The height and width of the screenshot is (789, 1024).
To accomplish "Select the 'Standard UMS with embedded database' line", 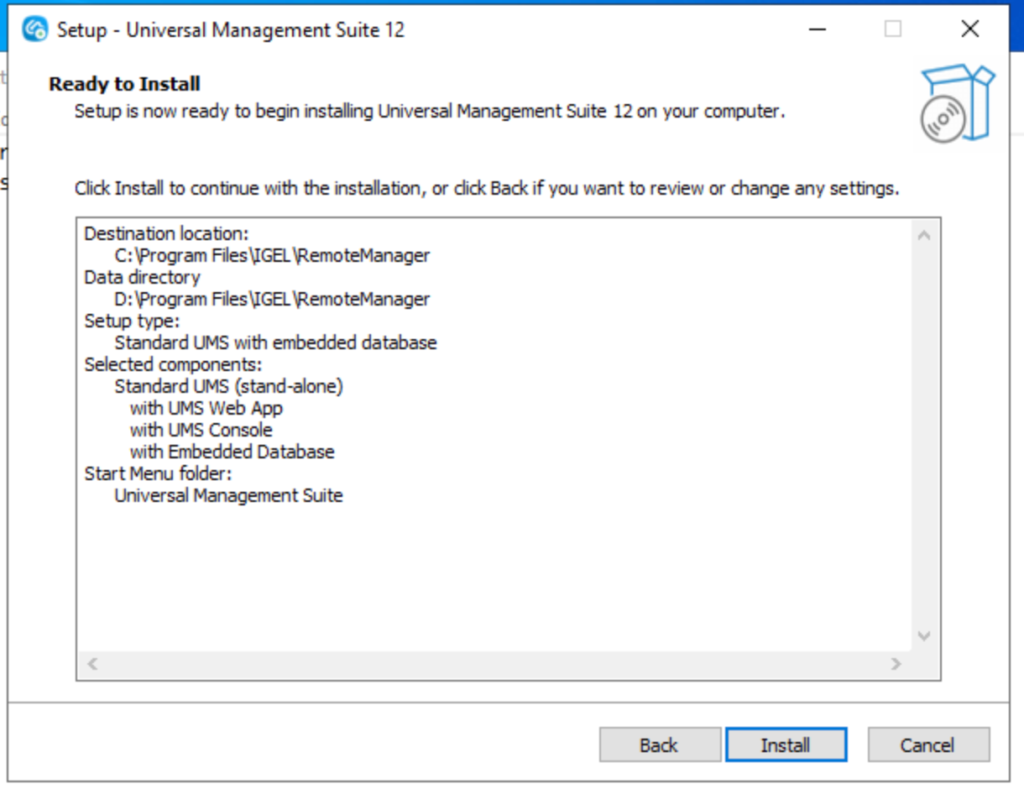I will tap(275, 343).
